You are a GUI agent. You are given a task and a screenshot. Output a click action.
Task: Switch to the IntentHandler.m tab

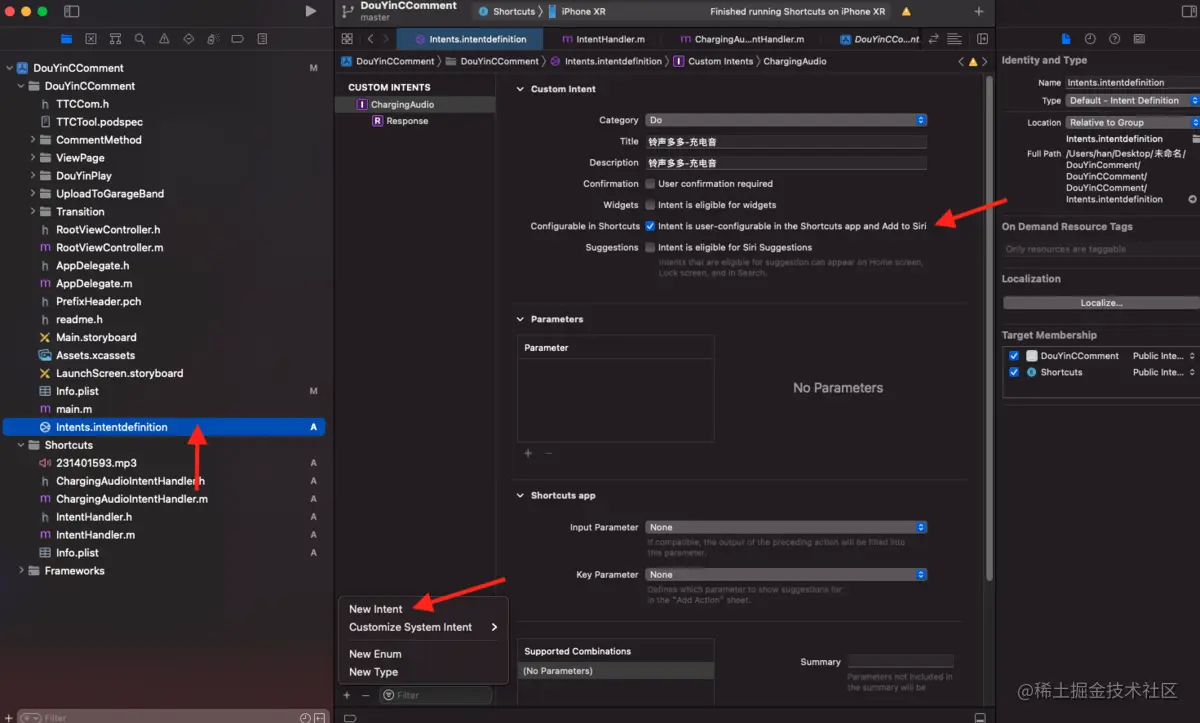tap(603, 39)
